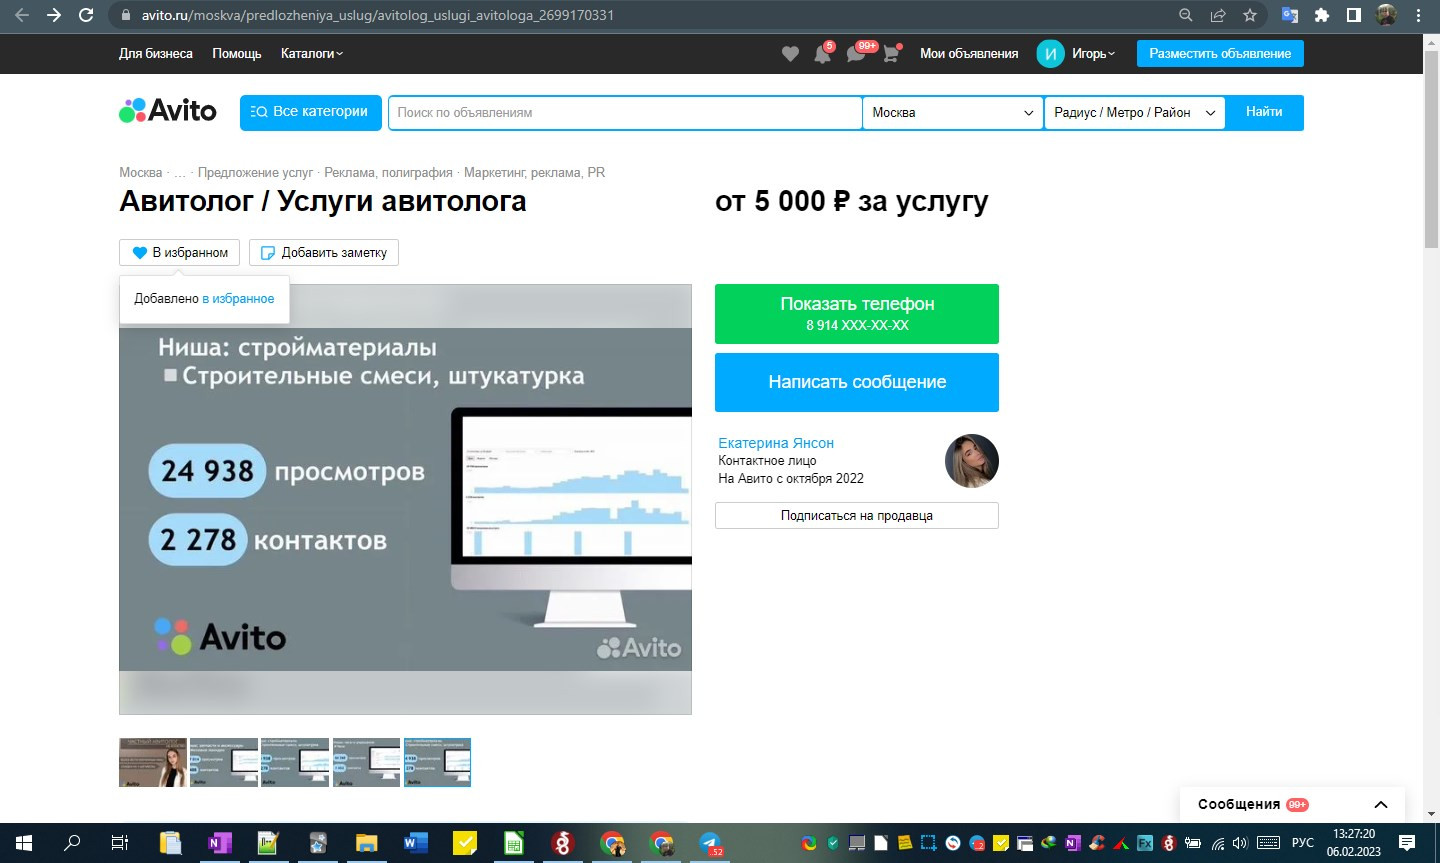Open the Windows Start menu
The width and height of the screenshot is (1440, 863).
coord(24,843)
